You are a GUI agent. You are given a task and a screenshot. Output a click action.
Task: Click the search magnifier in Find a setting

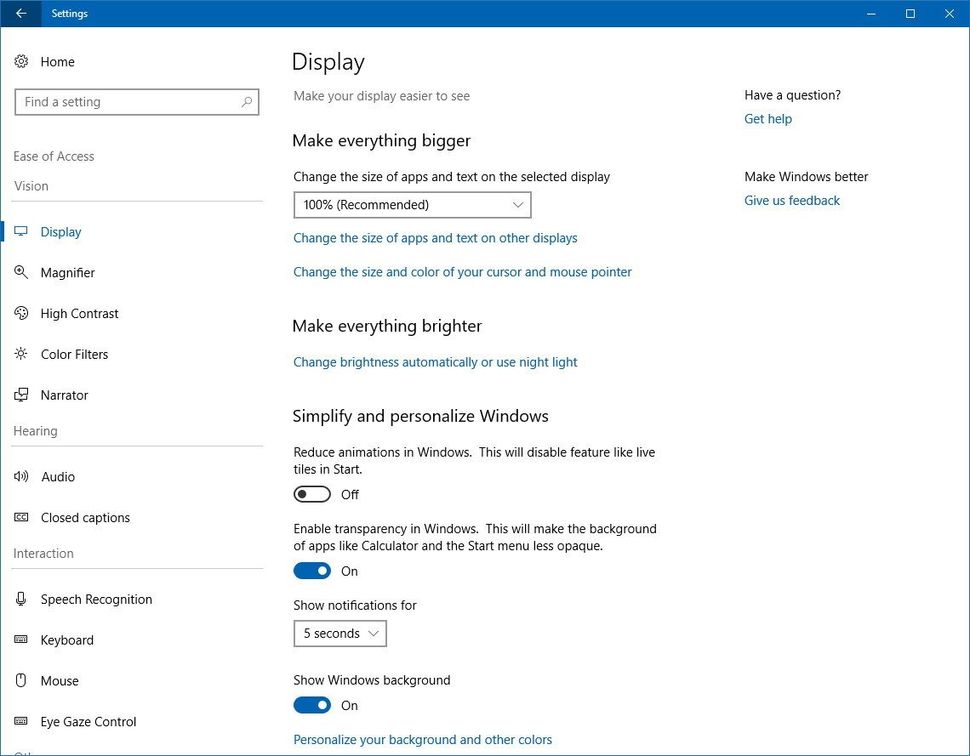[x=246, y=101]
